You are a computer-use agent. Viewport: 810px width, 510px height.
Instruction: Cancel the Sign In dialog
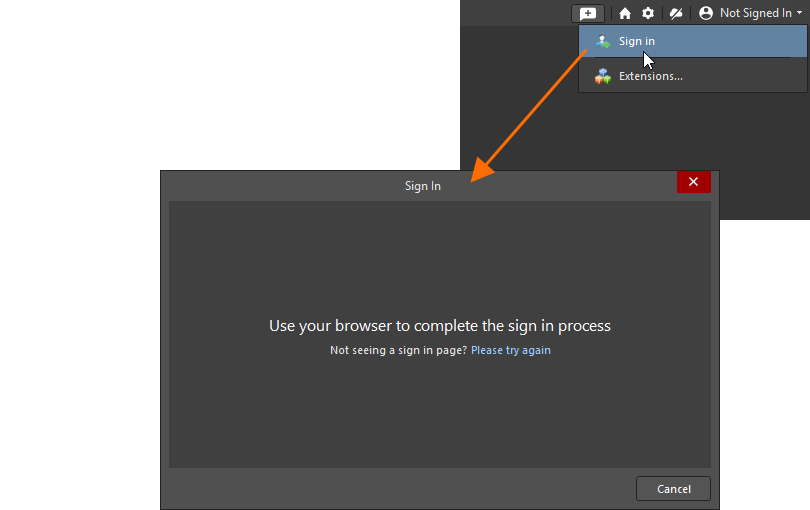(x=673, y=489)
